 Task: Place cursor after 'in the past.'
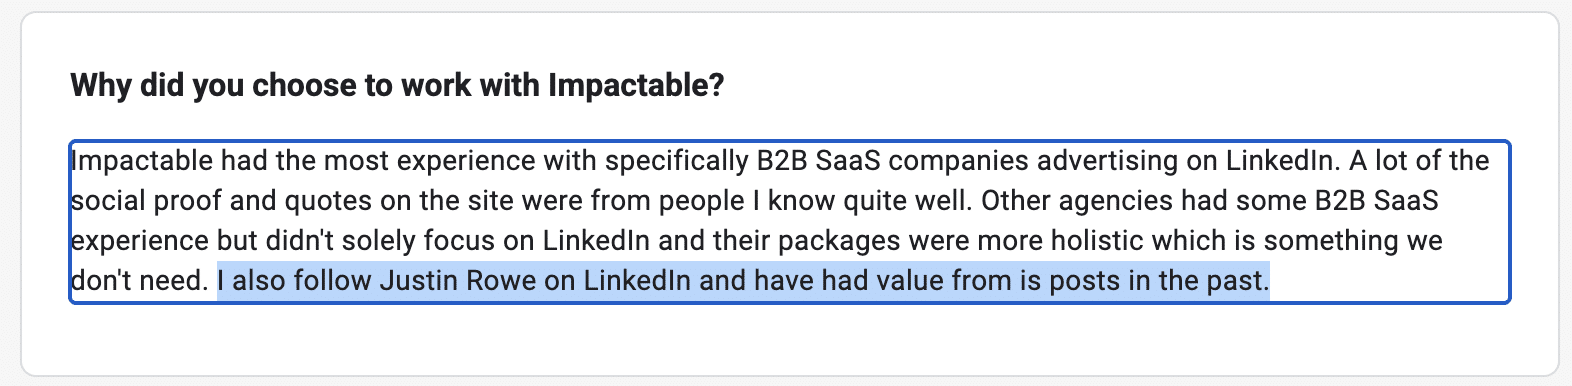tap(1270, 281)
